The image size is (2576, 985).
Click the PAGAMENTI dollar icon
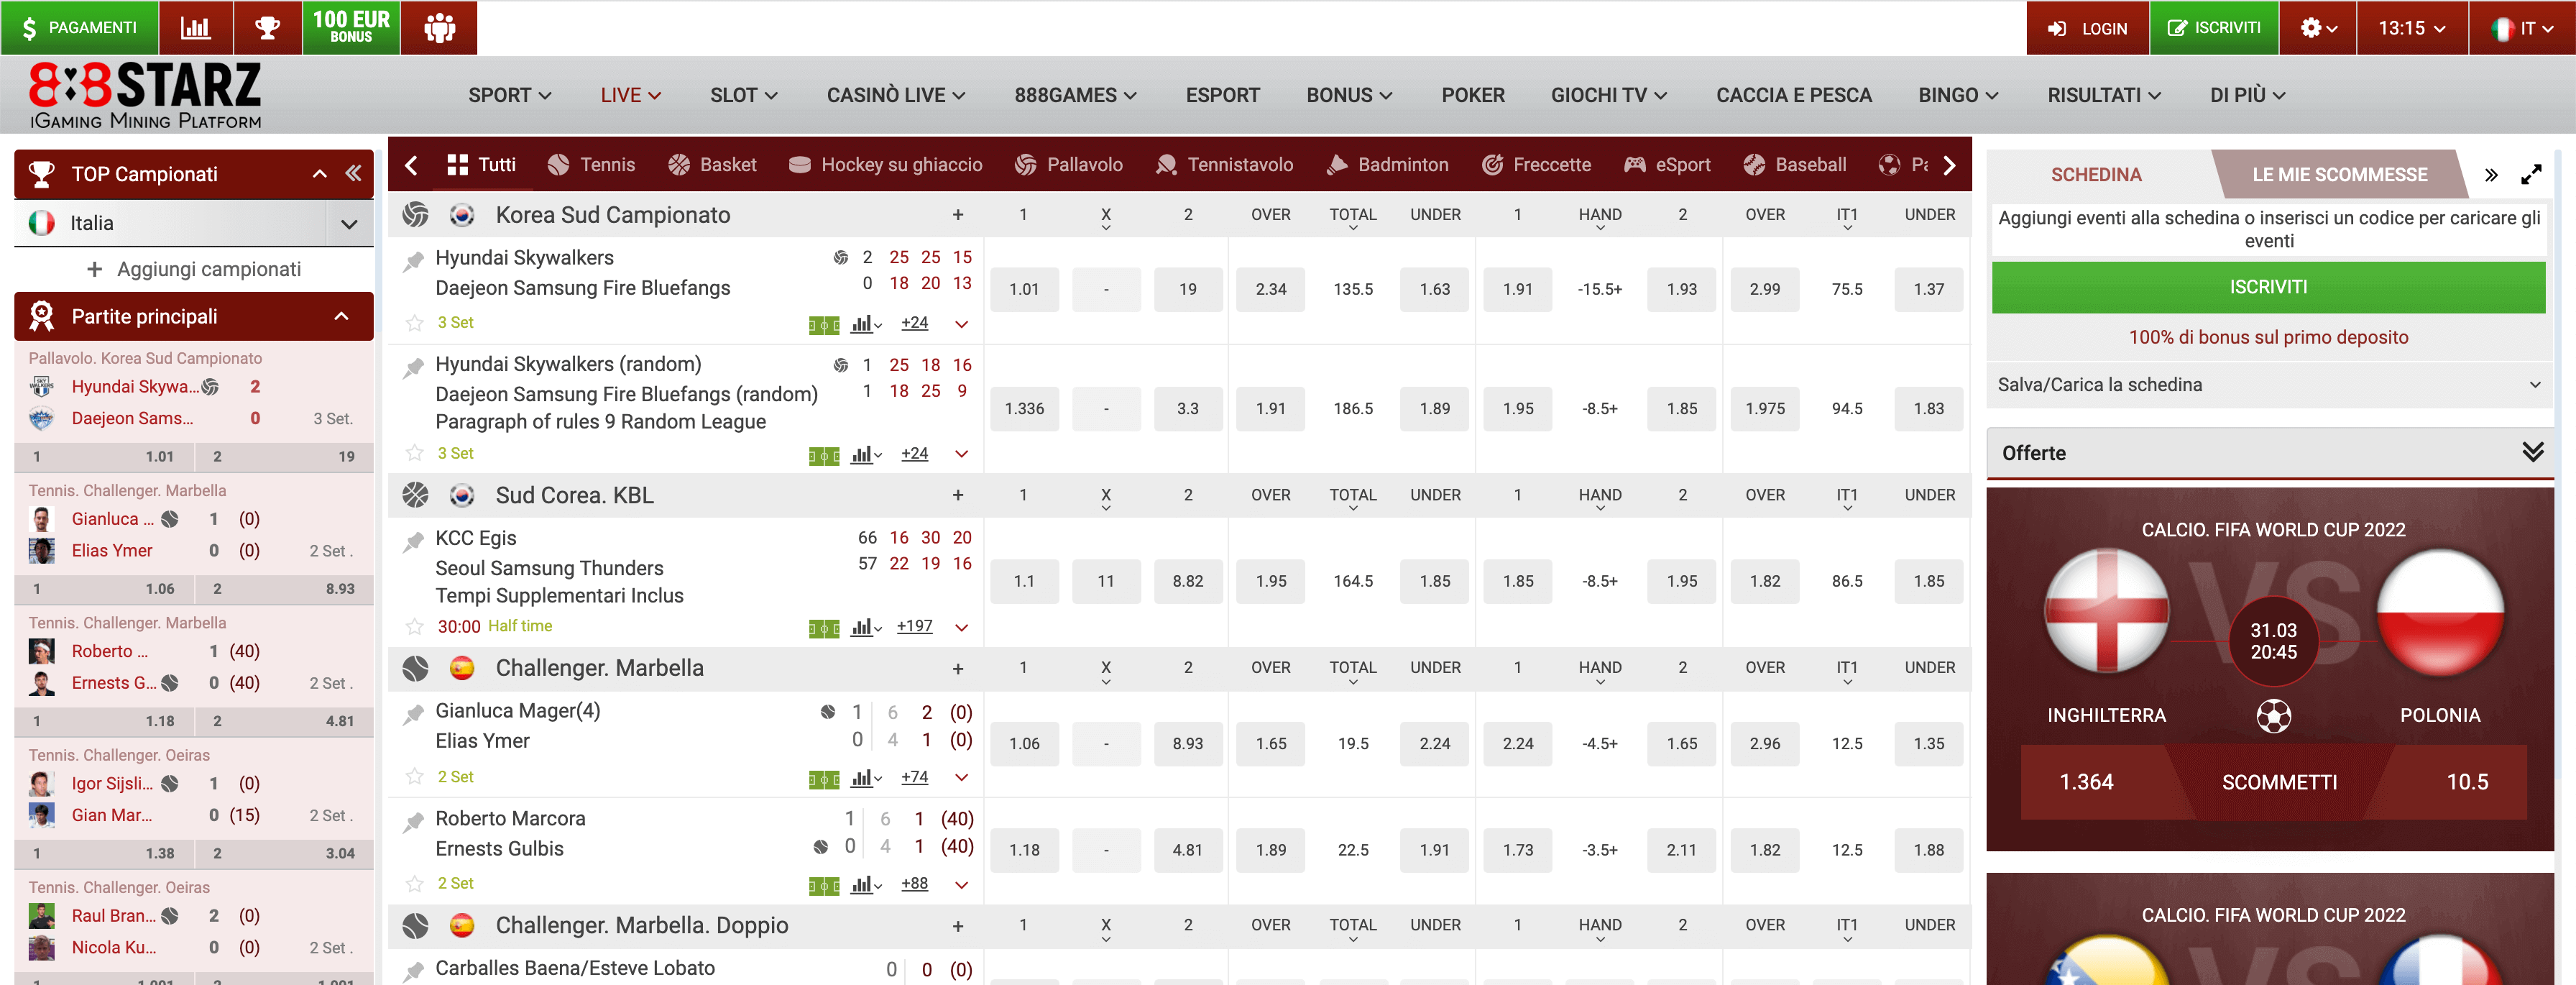(30, 27)
